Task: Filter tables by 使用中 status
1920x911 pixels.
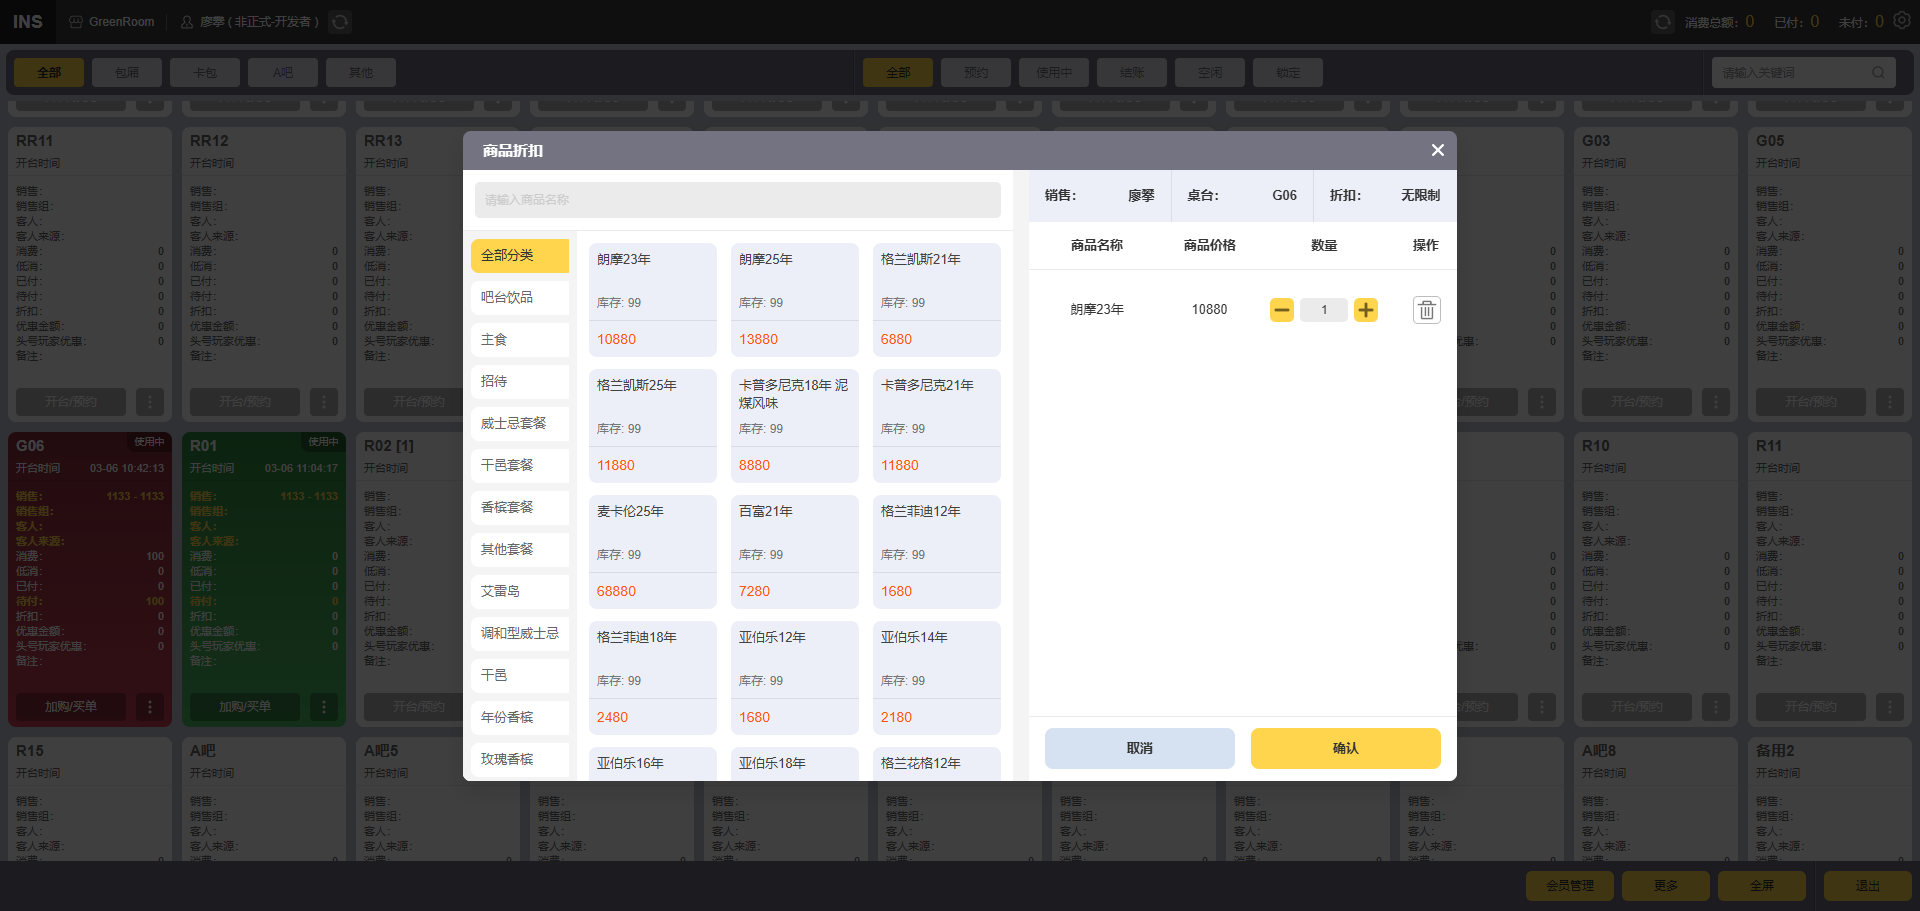Action: (1054, 73)
